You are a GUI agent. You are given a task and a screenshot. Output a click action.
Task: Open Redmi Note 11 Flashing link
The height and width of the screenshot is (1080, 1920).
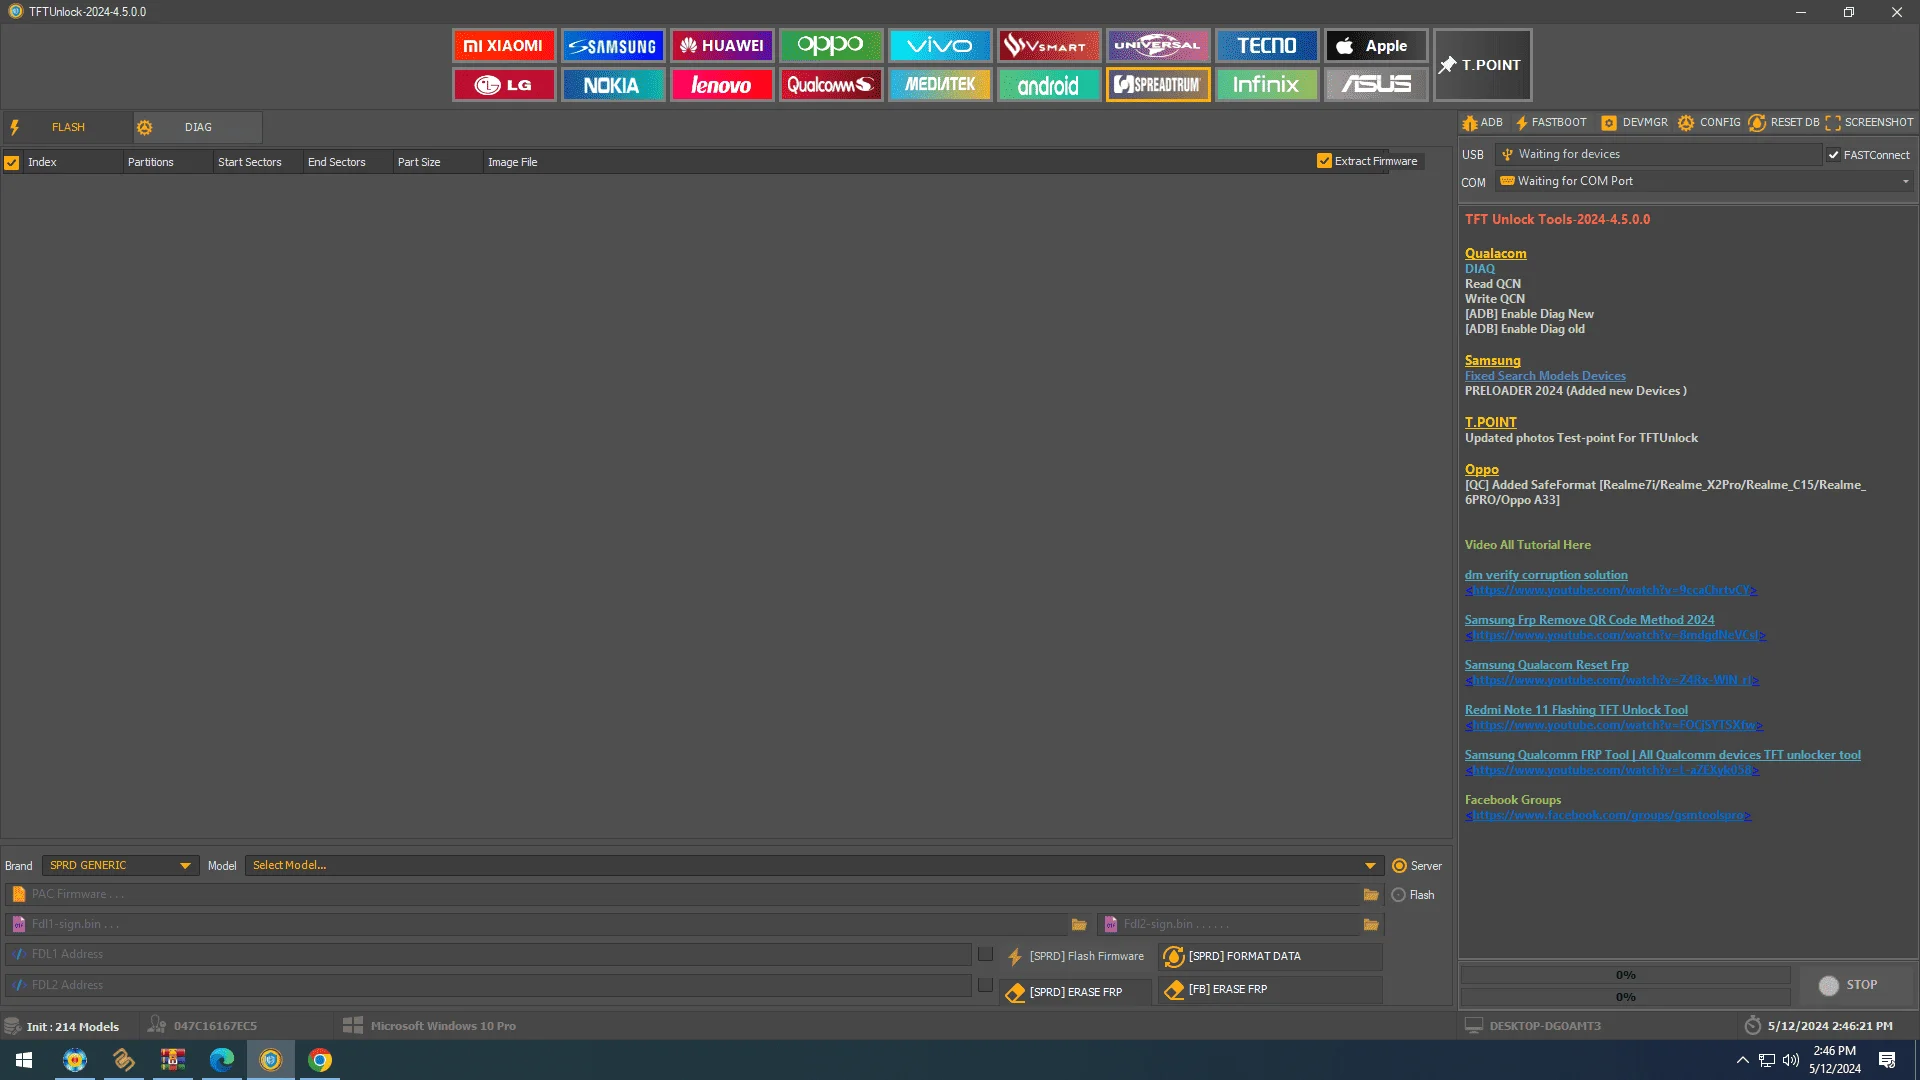click(x=1576, y=710)
